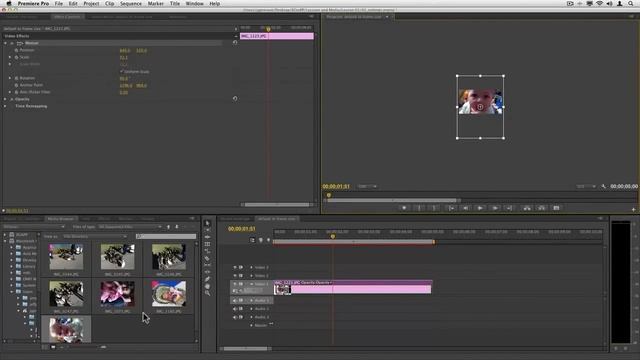
Task: Collapse the Motion effect triangle
Action: pyautogui.click(x=5, y=43)
